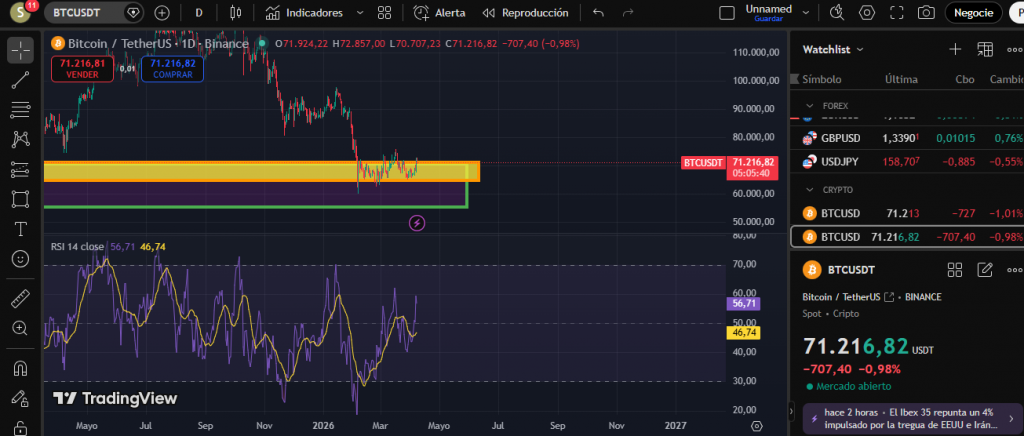Click the Negocie button
Image resolution: width=1024 pixels, height=436 pixels.
pyautogui.click(x=973, y=13)
